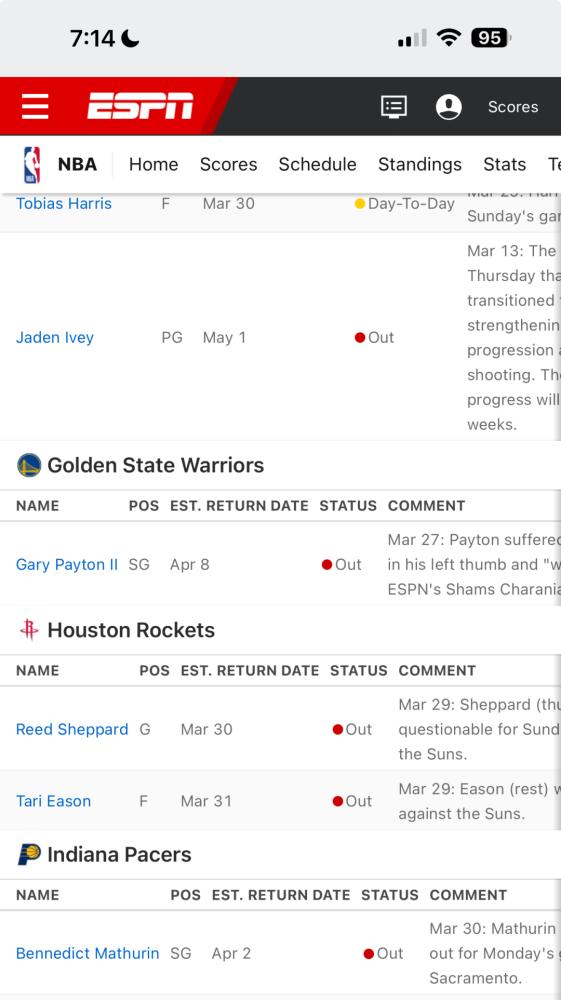Open Jaden Ivey player link
This screenshot has width=561, height=1000.
coord(55,337)
